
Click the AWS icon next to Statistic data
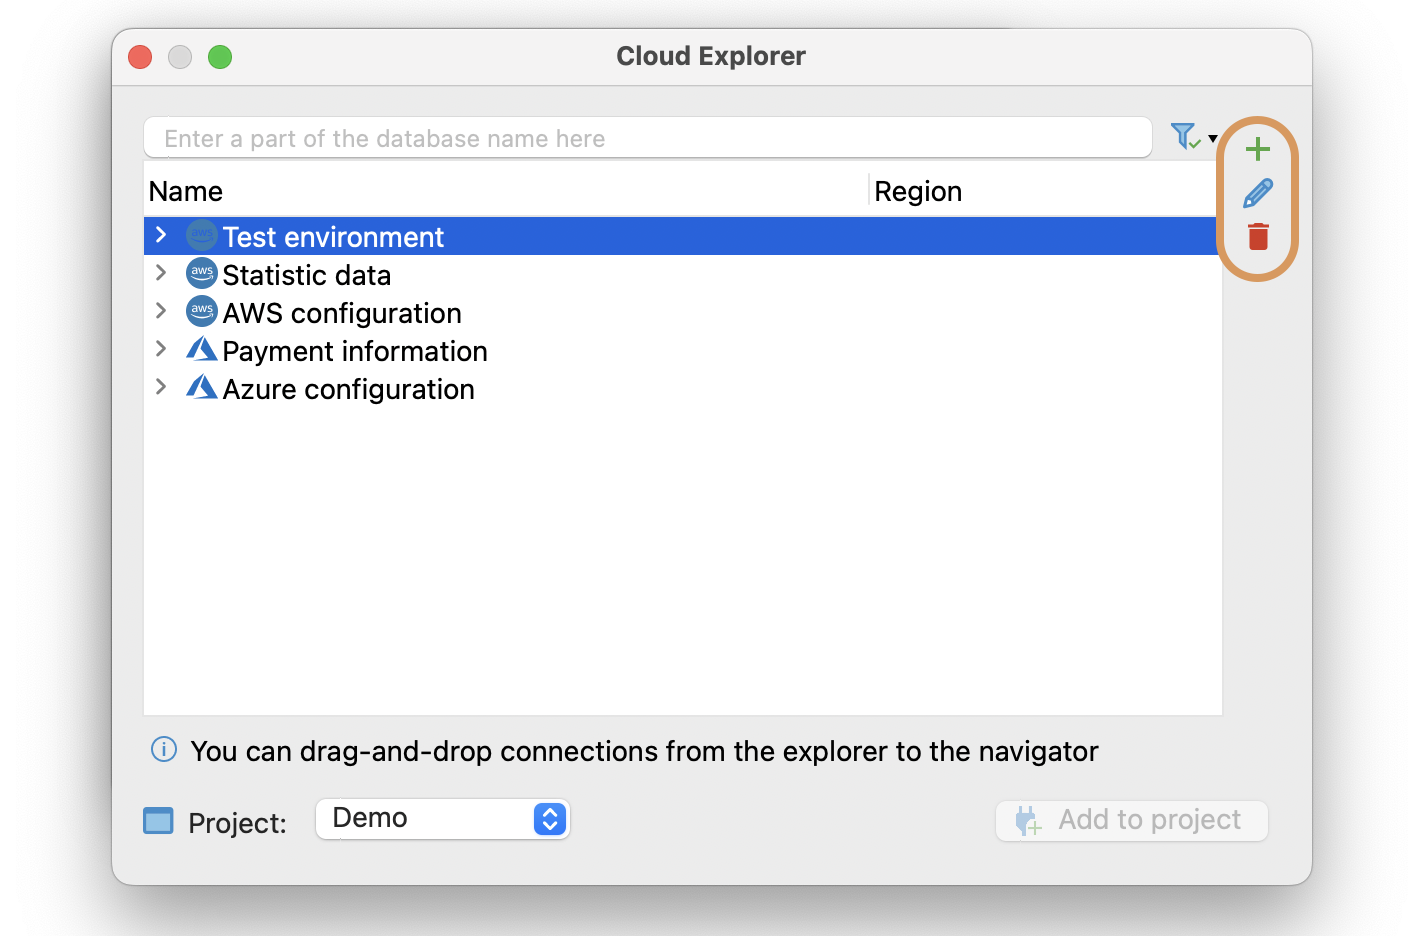201,273
